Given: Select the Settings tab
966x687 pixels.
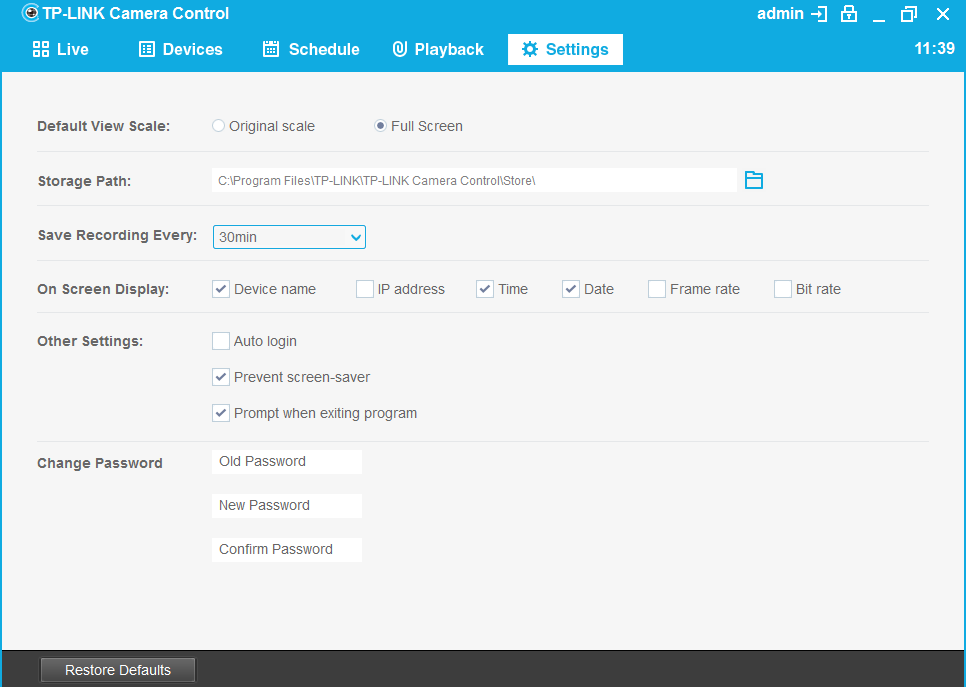Looking at the screenshot, I should 565,49.
